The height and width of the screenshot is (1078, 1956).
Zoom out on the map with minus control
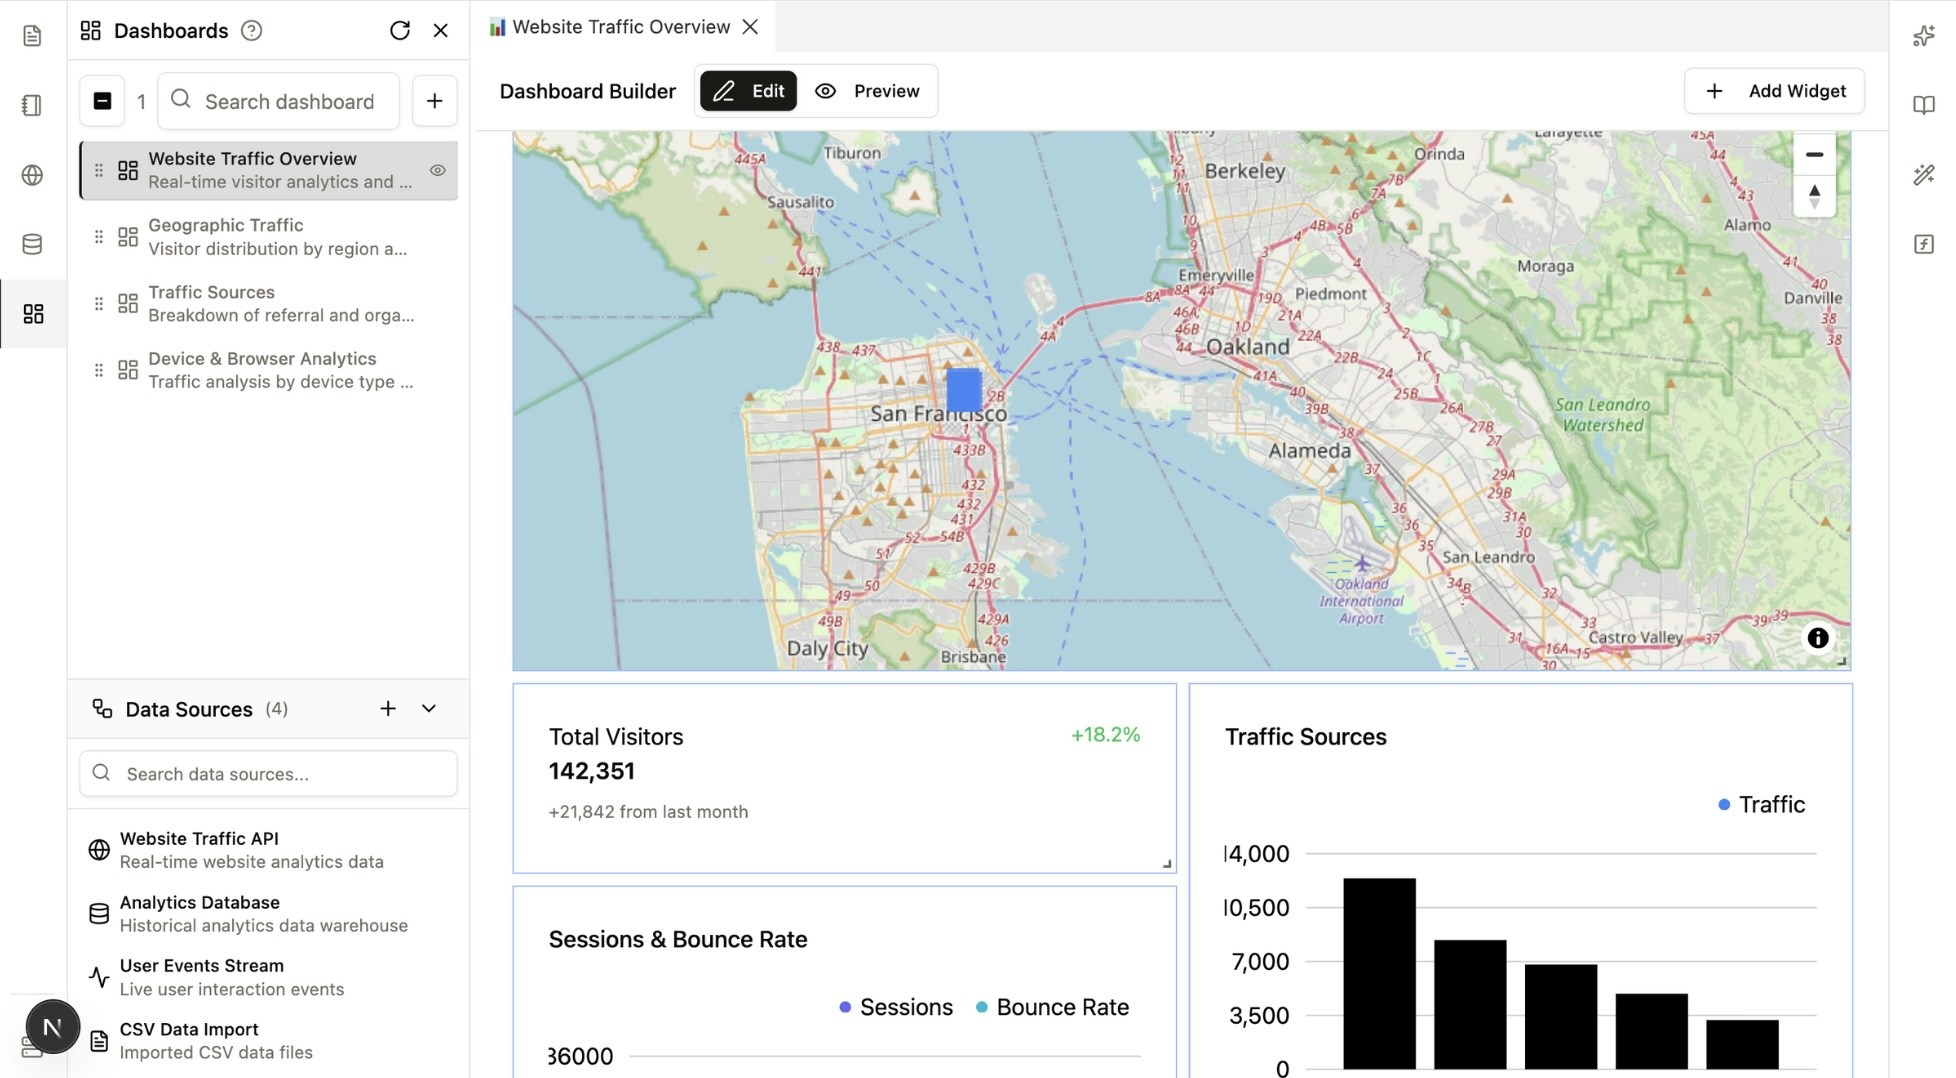1815,154
